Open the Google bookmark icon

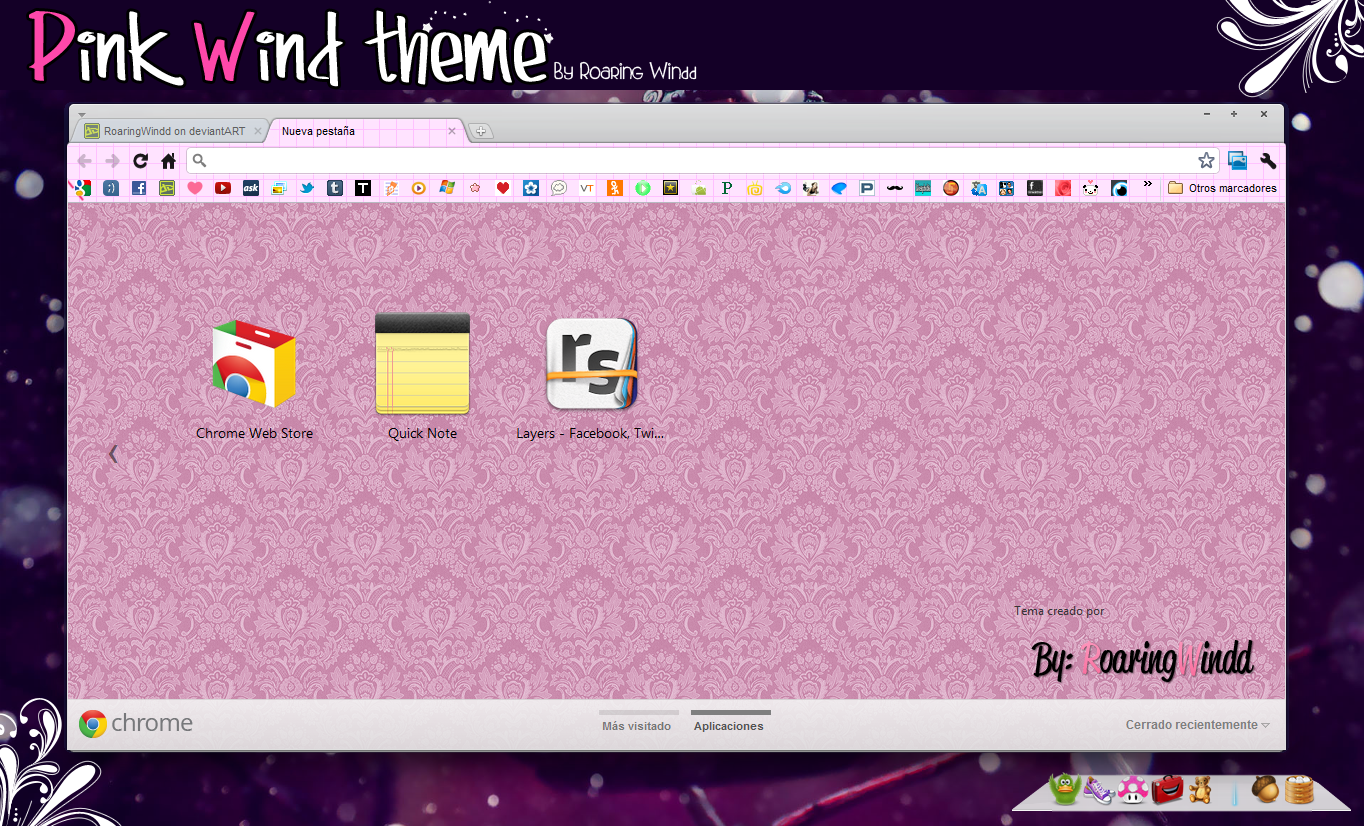click(x=82, y=187)
